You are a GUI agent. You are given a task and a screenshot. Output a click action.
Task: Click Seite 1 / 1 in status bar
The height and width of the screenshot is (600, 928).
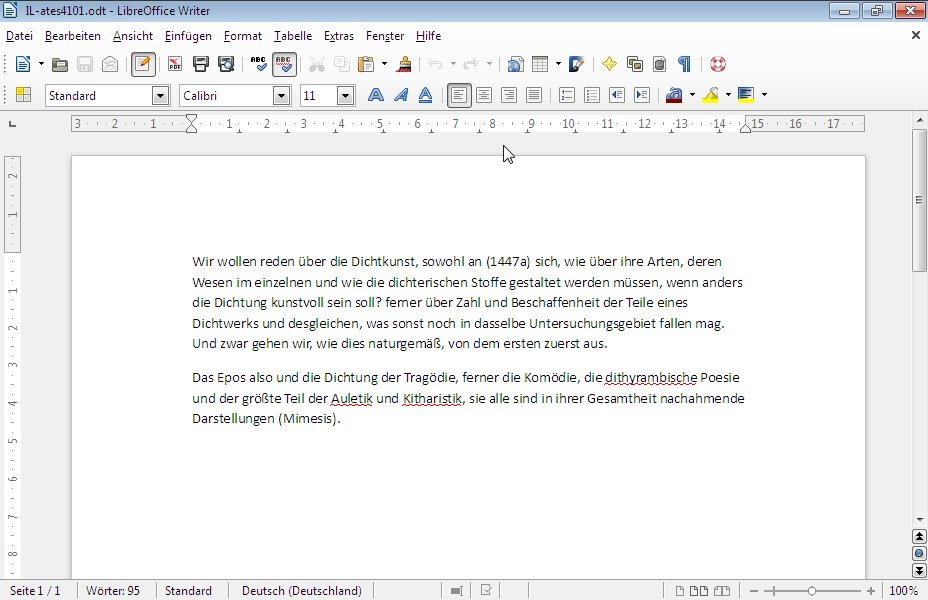36,591
